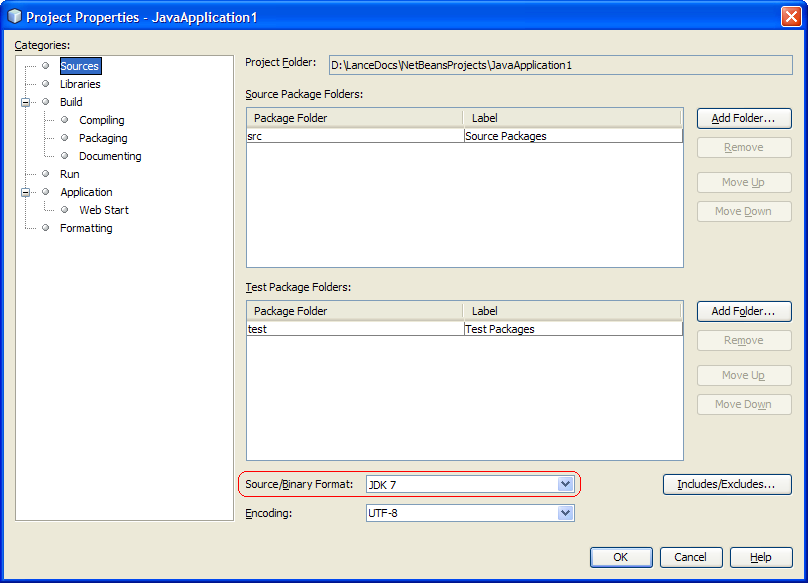Click the Project Folder path field
Screen dimensions: 808x583
[561, 65]
